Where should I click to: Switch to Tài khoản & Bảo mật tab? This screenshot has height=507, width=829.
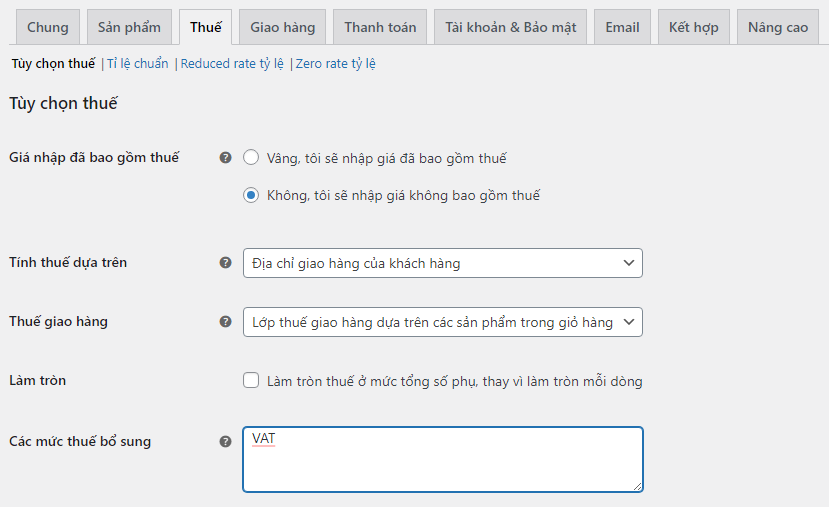[x=510, y=27]
